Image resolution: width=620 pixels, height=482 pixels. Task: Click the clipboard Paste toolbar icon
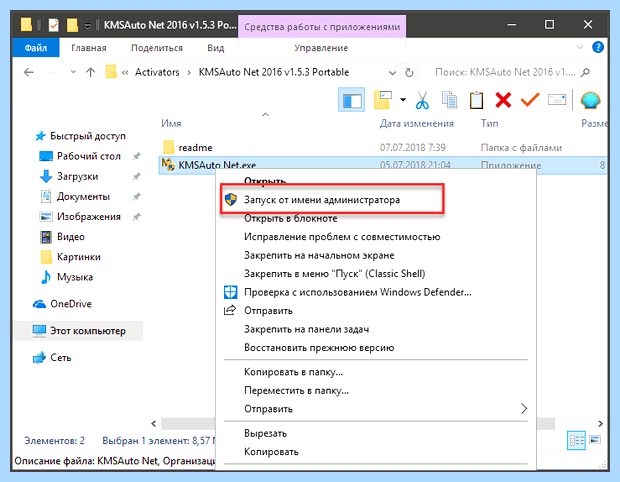(x=476, y=100)
